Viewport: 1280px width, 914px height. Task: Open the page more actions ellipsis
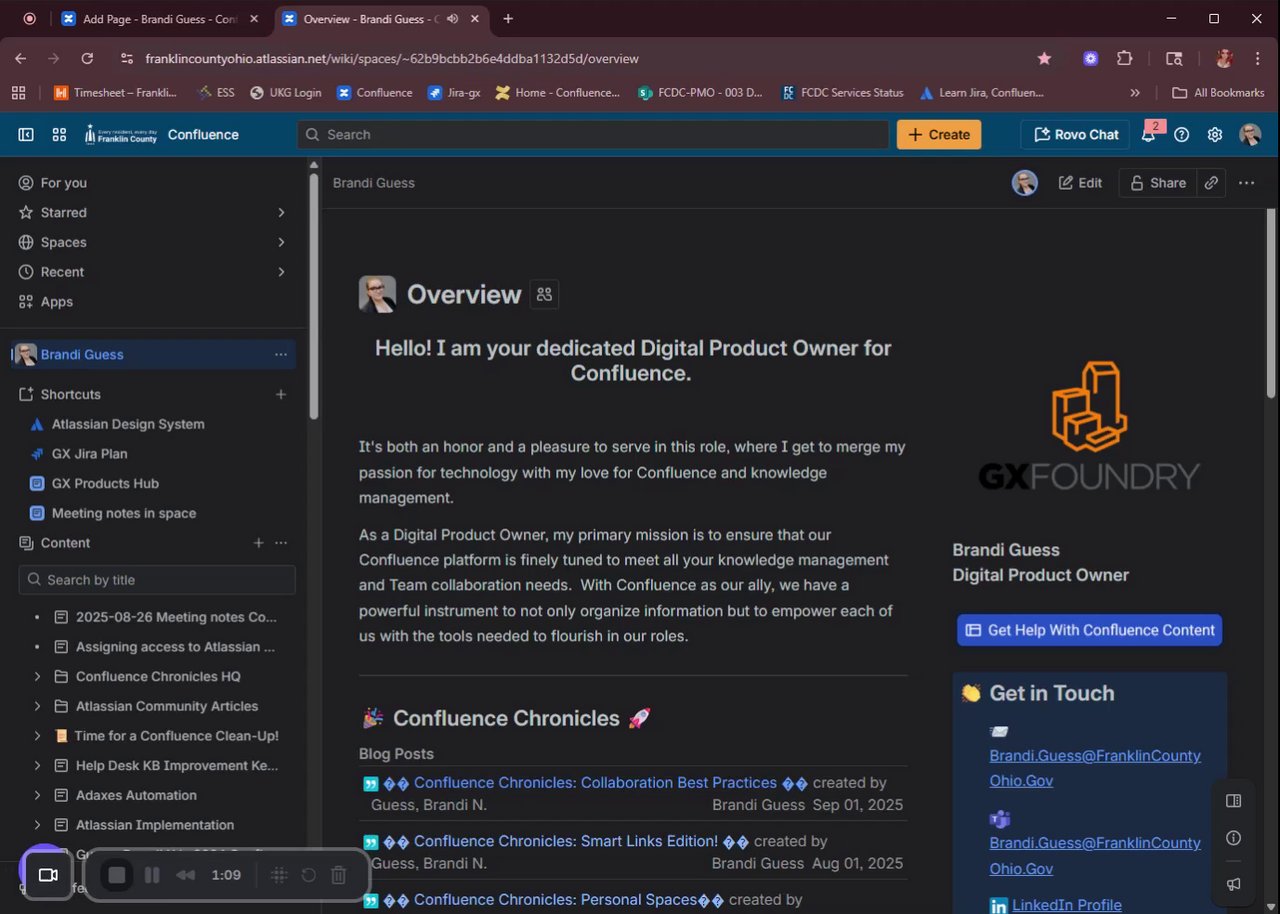(x=1246, y=183)
